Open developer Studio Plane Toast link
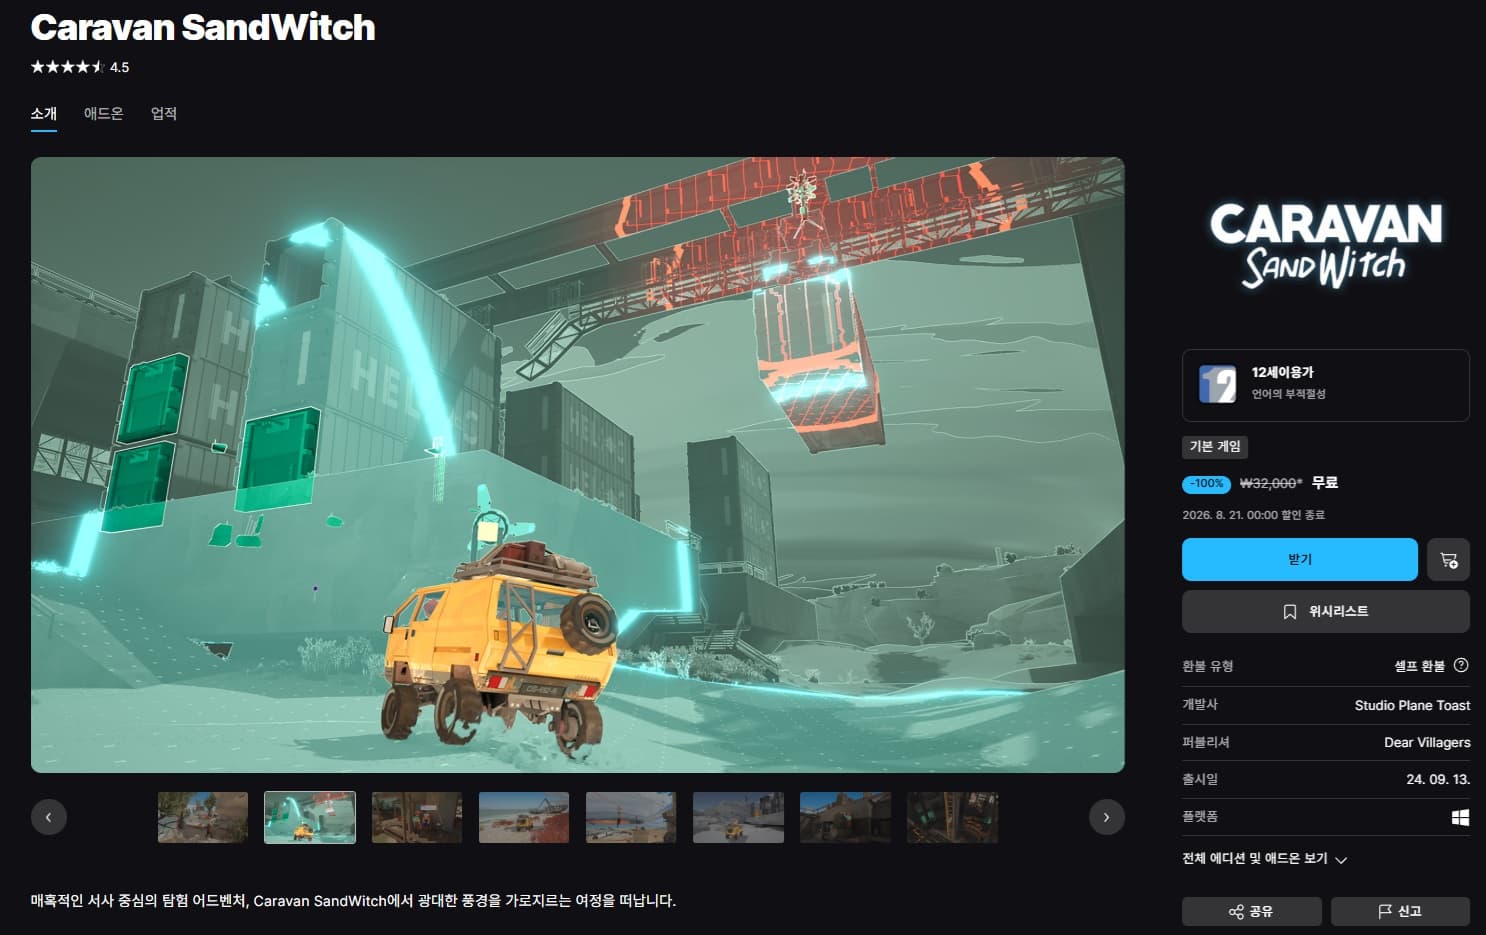1486x935 pixels. point(1412,705)
